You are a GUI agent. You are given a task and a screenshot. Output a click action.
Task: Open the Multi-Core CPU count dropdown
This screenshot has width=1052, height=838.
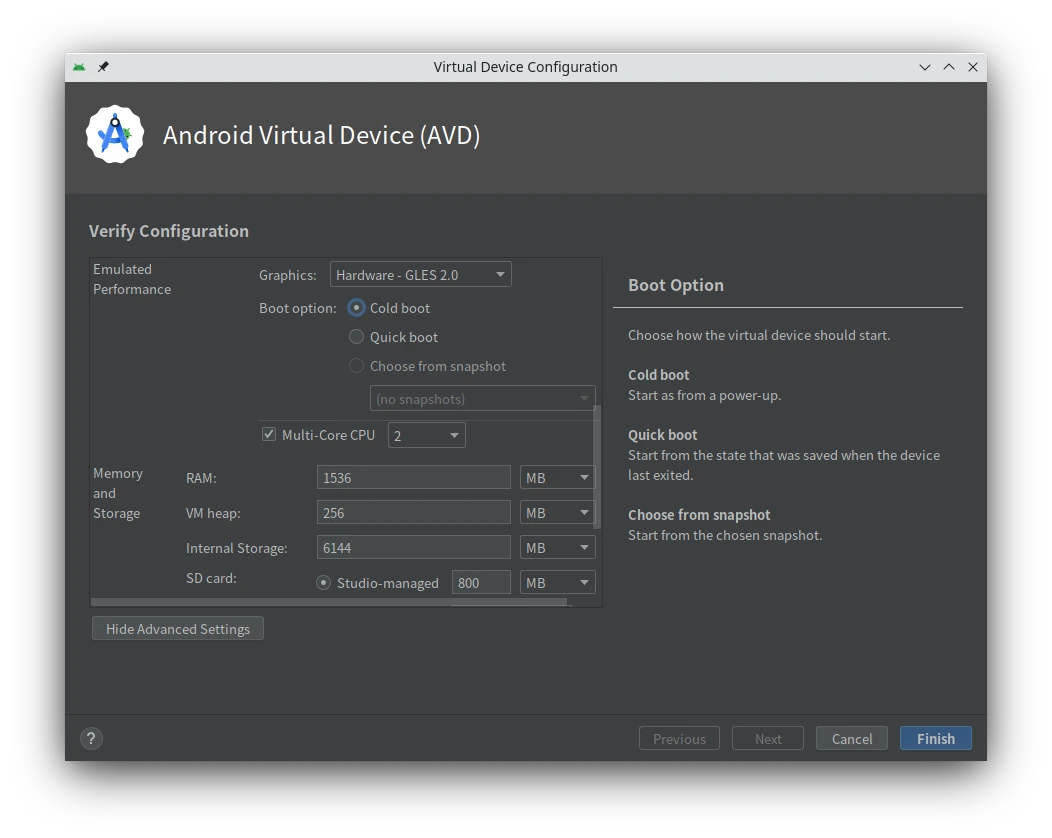tap(426, 436)
